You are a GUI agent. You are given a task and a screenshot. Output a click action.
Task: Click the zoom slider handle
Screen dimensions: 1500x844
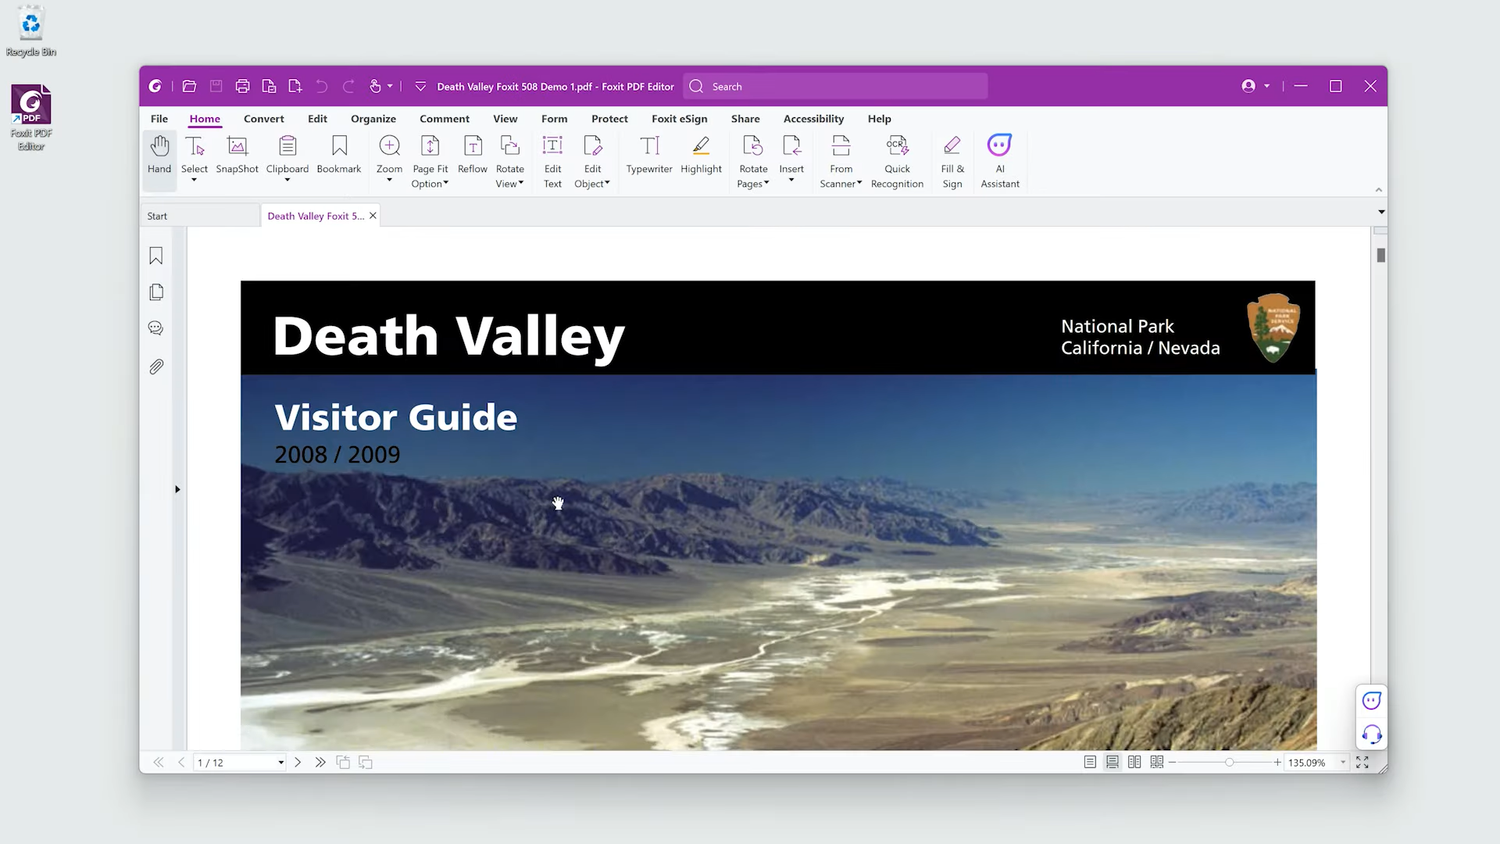point(1229,762)
